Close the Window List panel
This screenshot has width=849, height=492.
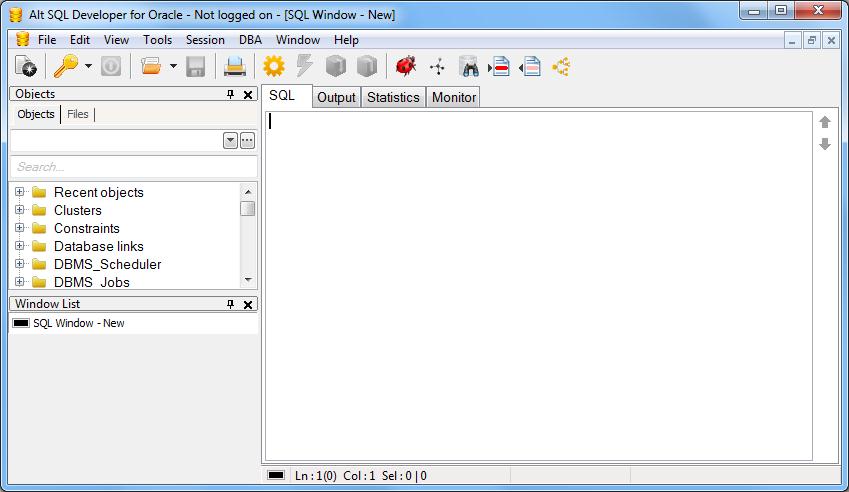248,305
